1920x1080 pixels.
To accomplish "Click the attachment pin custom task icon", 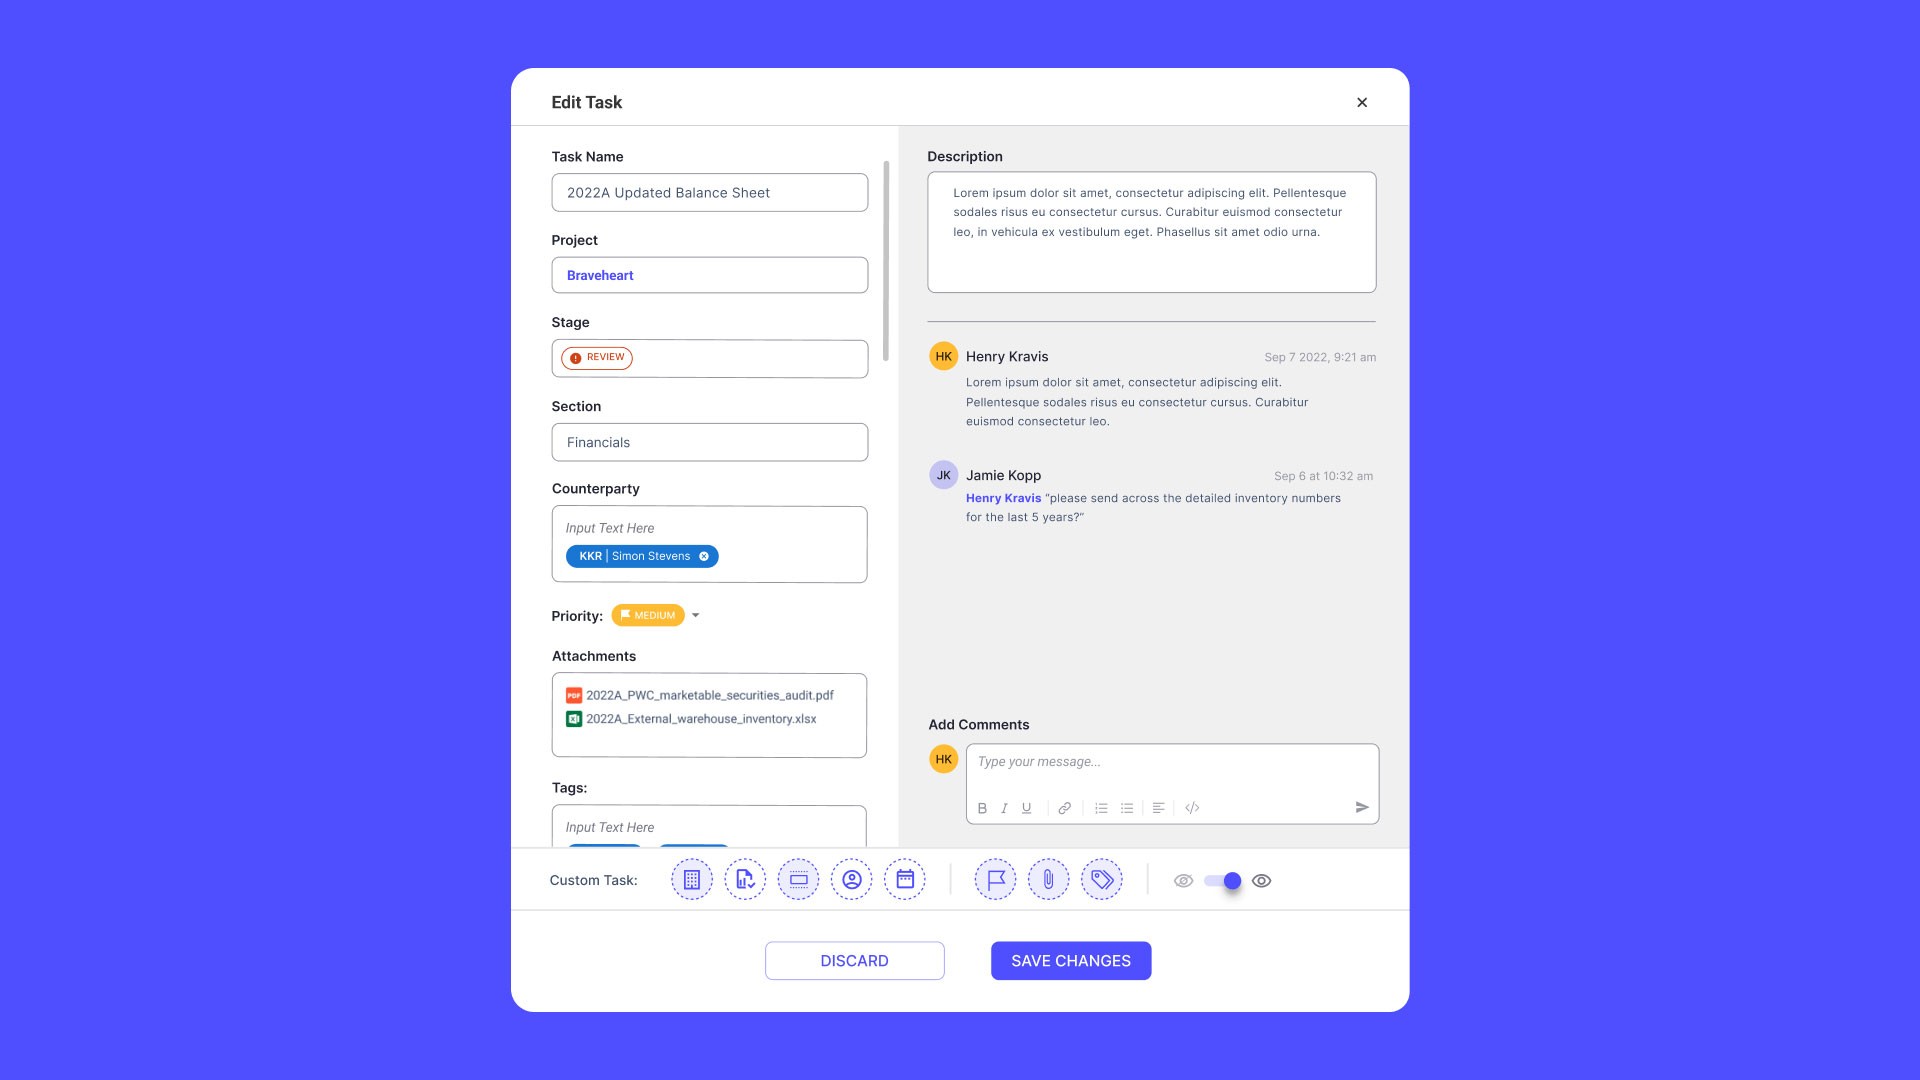I will pos(1048,880).
